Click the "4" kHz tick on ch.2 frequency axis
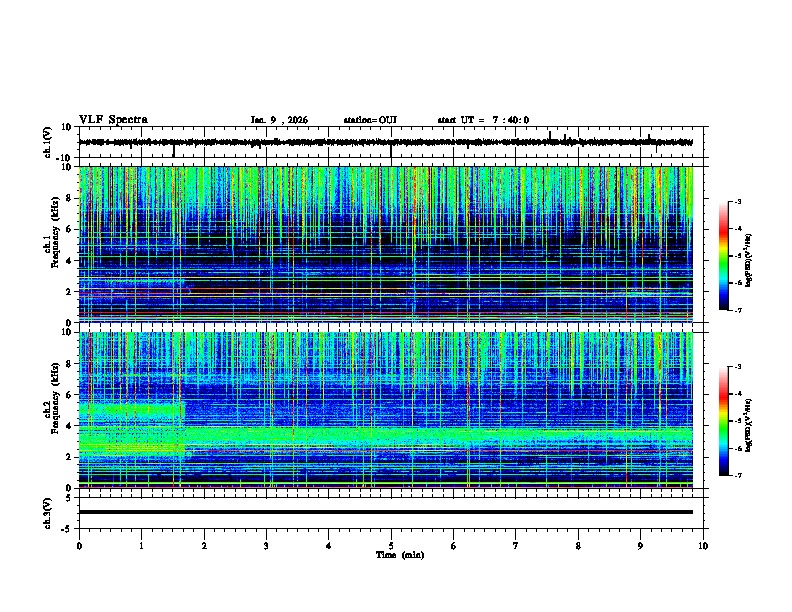Image resolution: width=792 pixels, height=612 pixels. tap(70, 426)
